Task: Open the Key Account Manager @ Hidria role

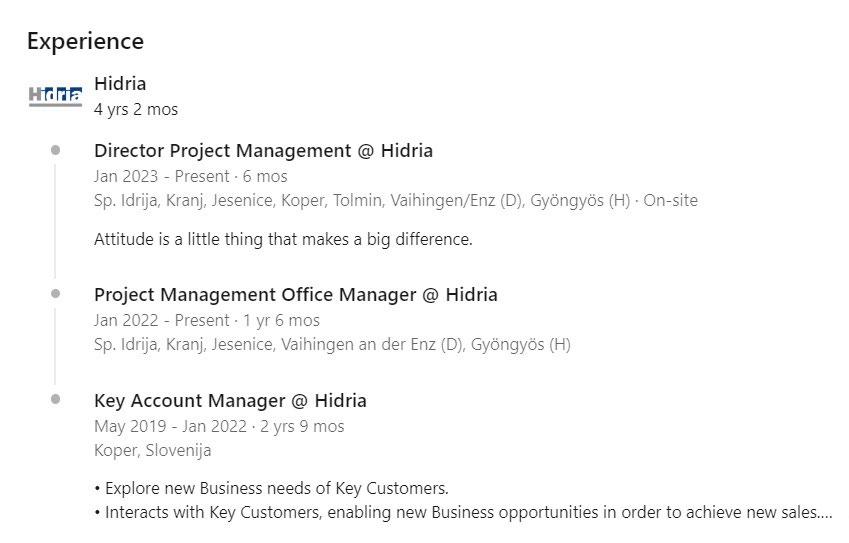Action: tap(230, 401)
